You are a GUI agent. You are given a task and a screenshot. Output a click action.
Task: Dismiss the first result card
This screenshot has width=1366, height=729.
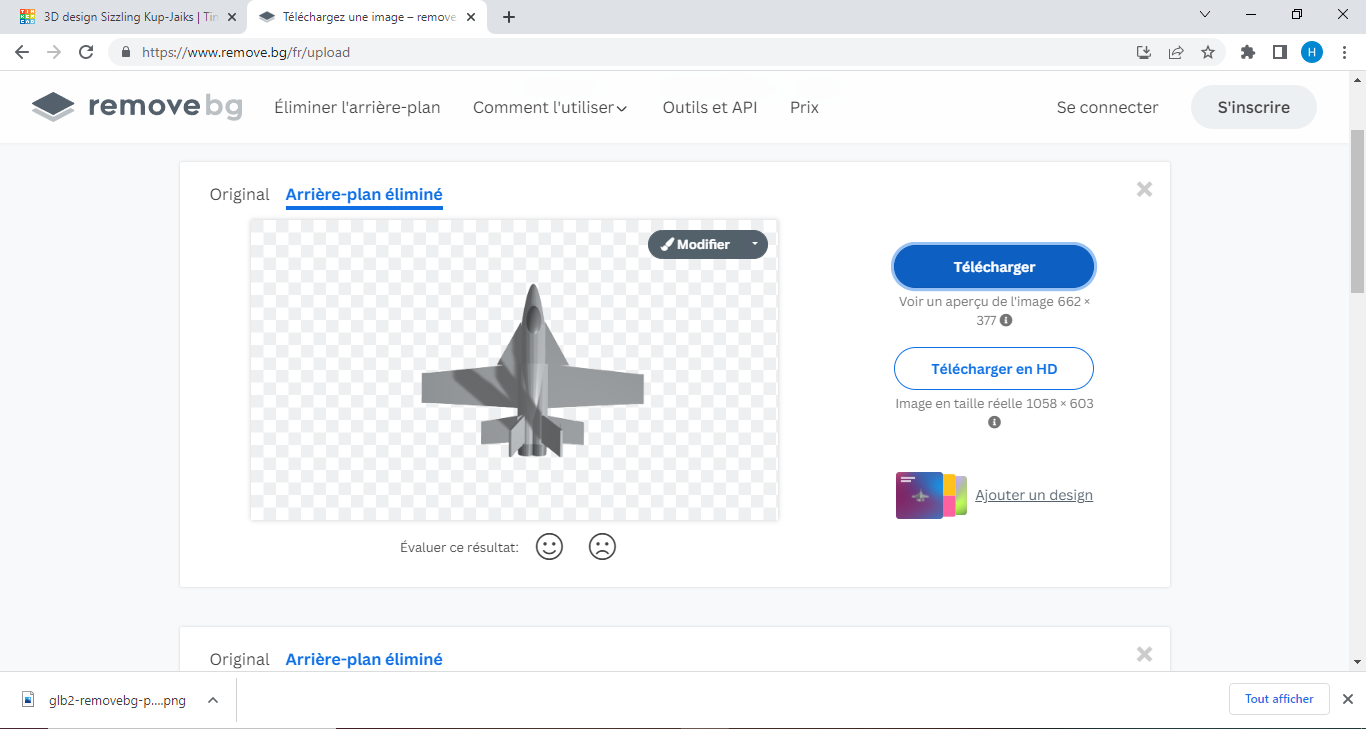click(x=1145, y=189)
